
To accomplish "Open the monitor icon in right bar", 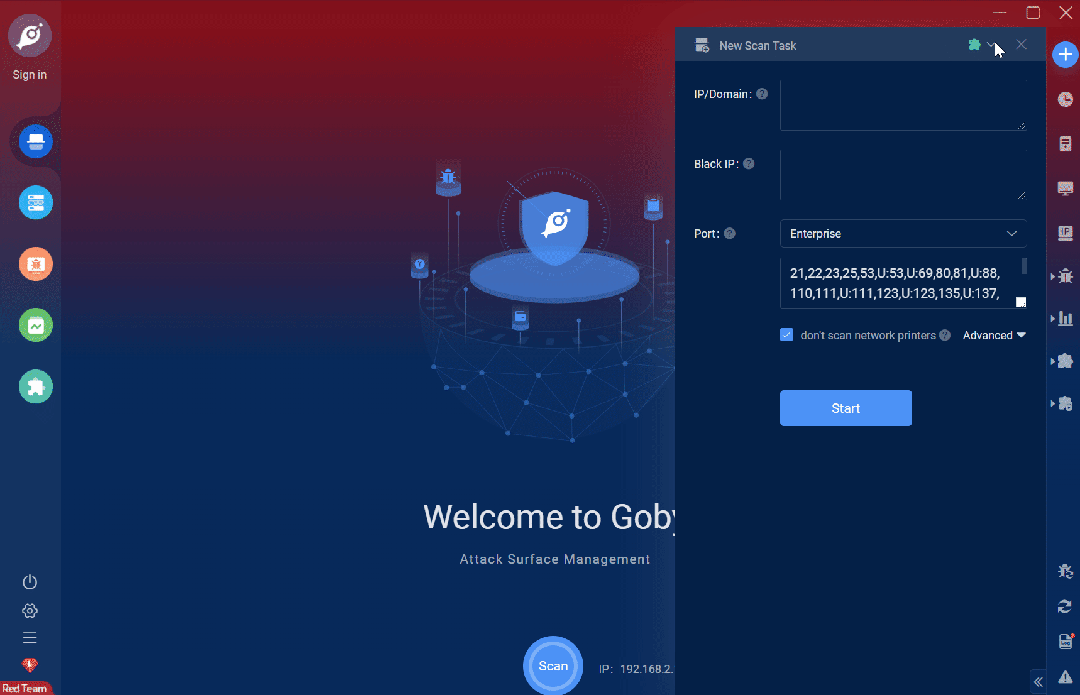I will [1065, 188].
